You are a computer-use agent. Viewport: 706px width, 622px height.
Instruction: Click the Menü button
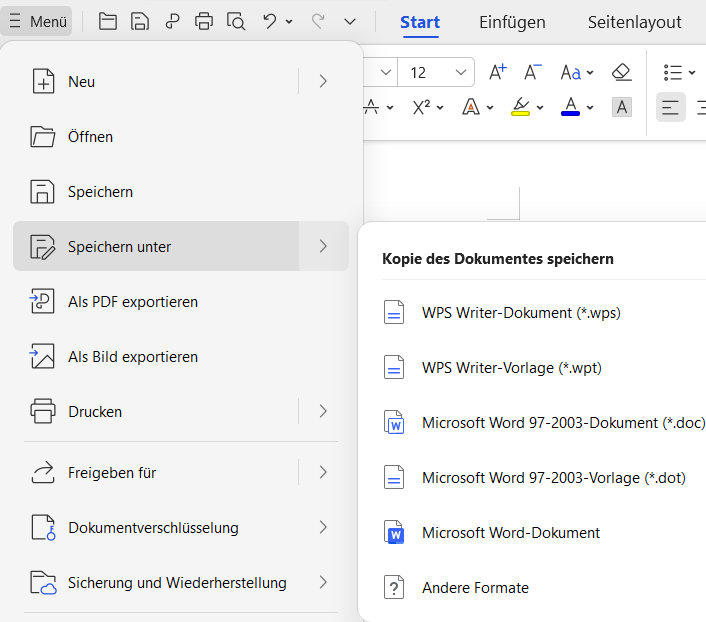(x=37, y=21)
